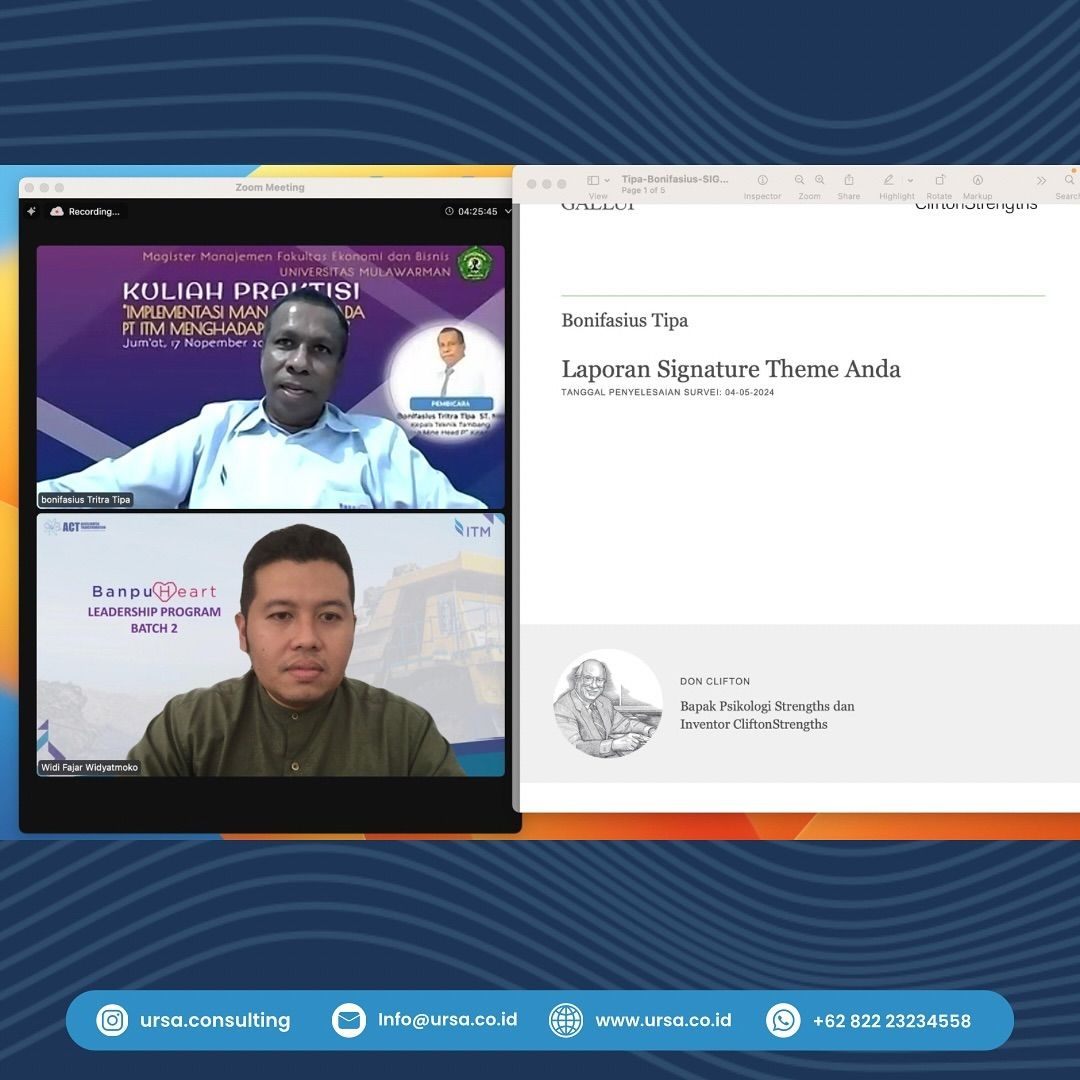The height and width of the screenshot is (1080, 1080).
Task: Click the zoom out magnifier icon
Action: 800,180
